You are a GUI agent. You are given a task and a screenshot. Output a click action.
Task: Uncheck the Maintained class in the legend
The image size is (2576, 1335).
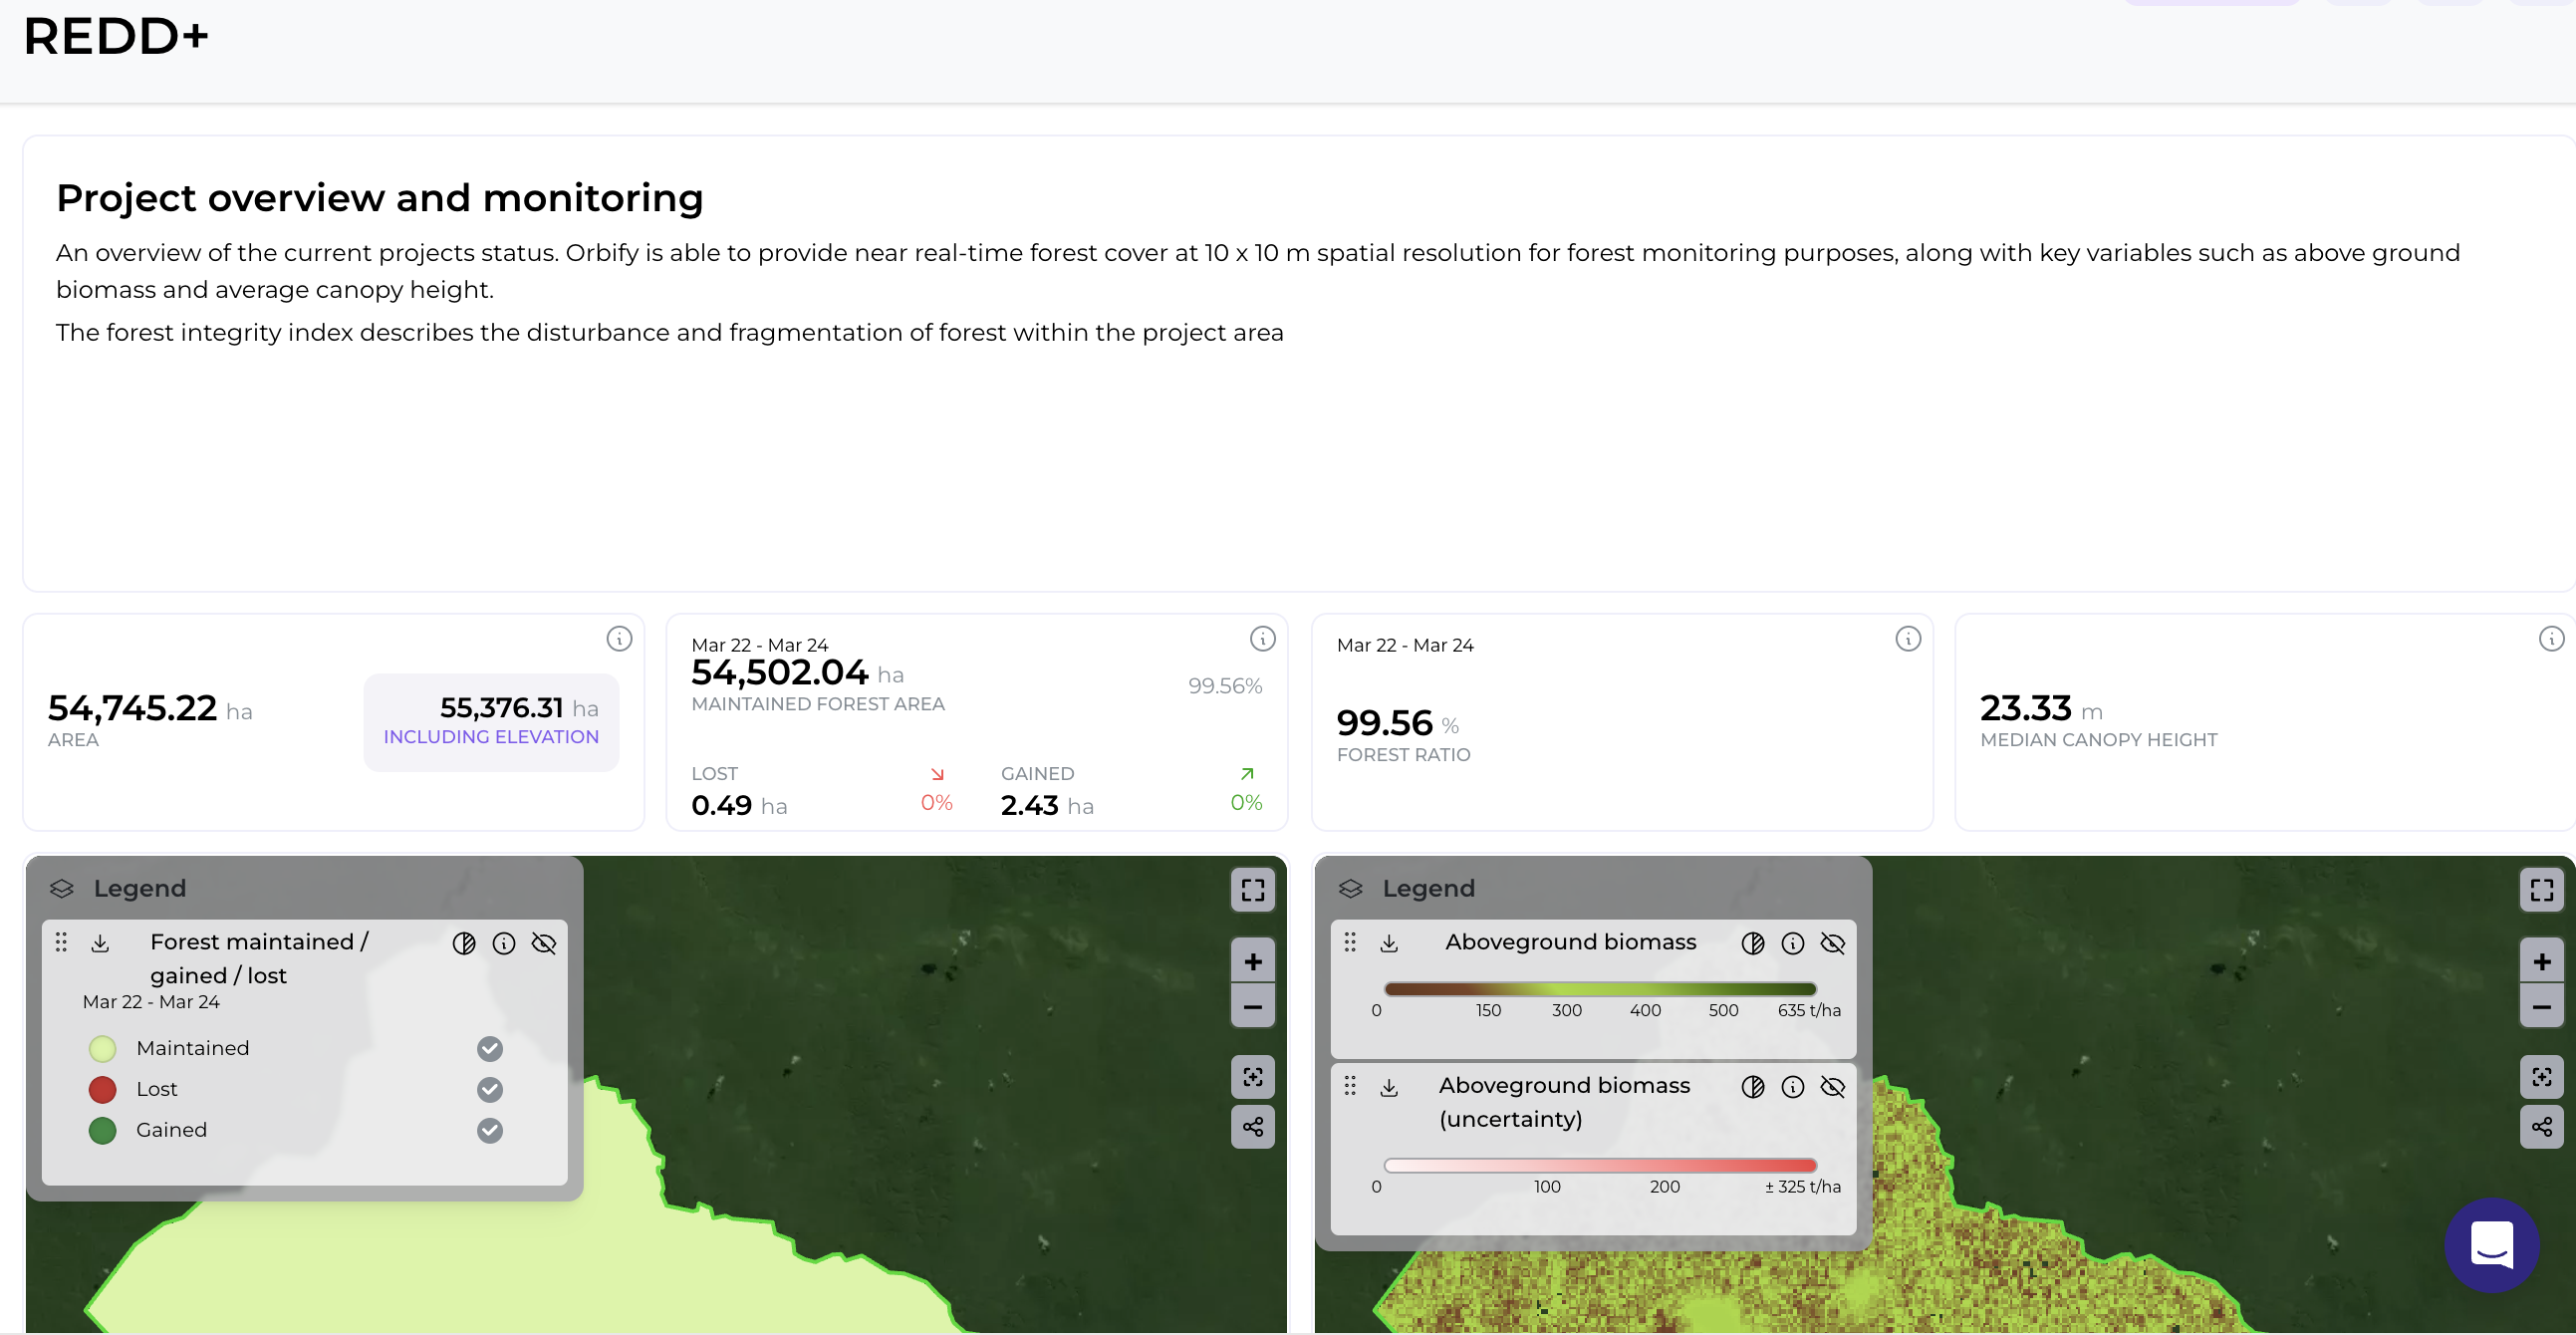click(489, 1048)
